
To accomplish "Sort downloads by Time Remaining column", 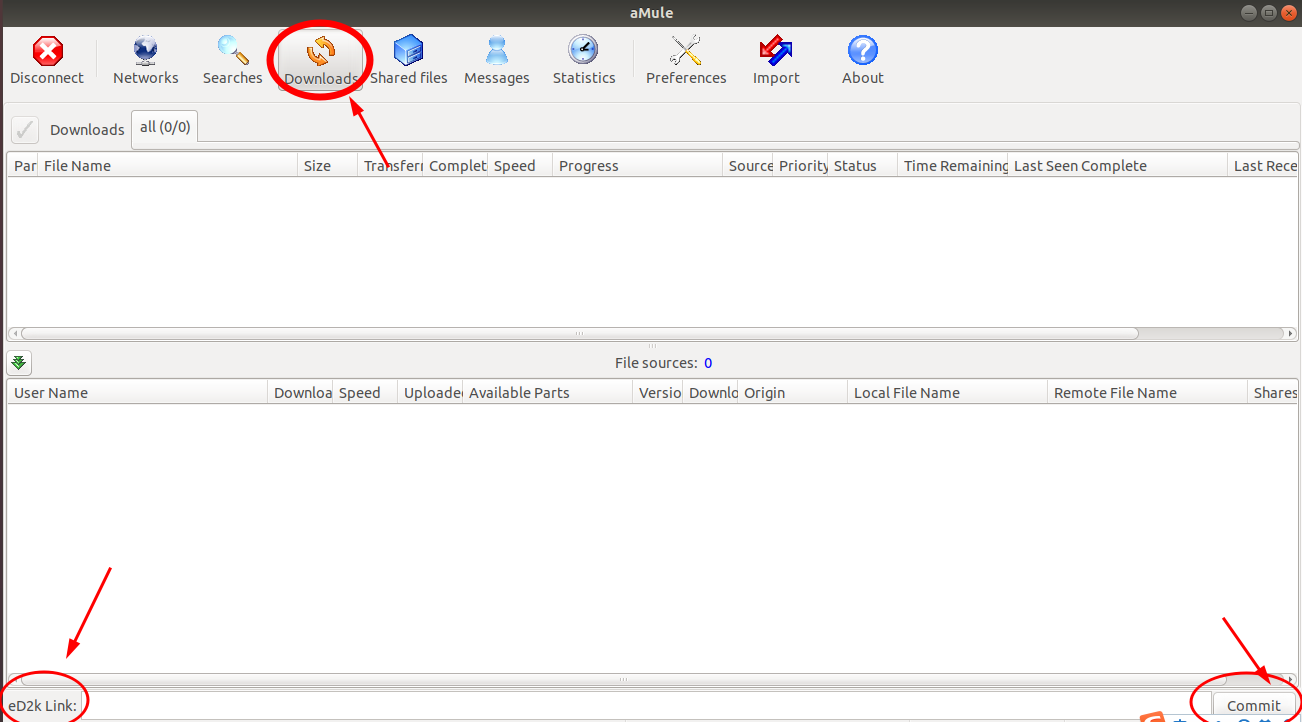I will pyautogui.click(x=953, y=166).
